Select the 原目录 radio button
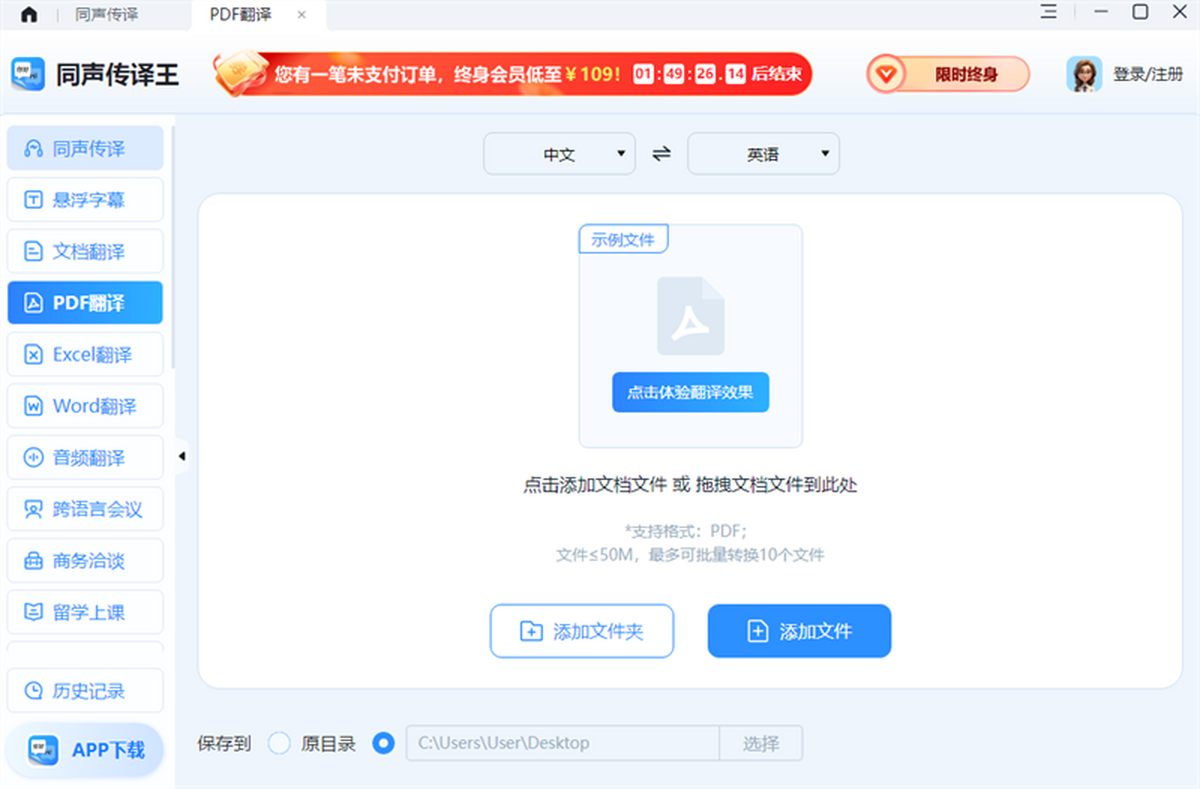The width and height of the screenshot is (1200, 789). click(280, 743)
